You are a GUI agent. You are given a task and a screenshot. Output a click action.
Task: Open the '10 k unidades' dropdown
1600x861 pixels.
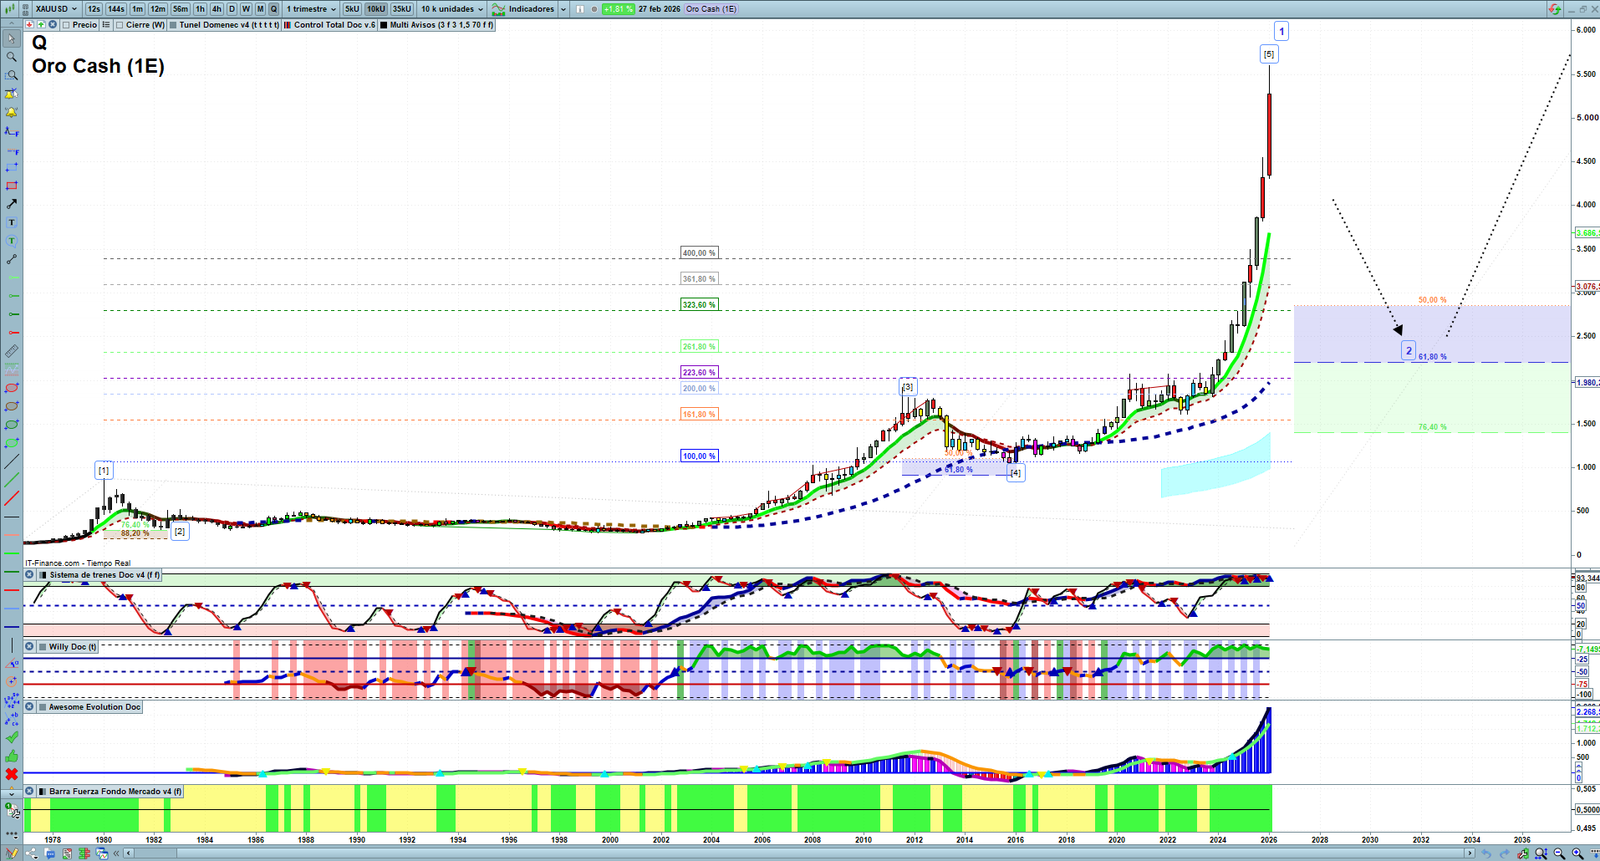point(451,9)
